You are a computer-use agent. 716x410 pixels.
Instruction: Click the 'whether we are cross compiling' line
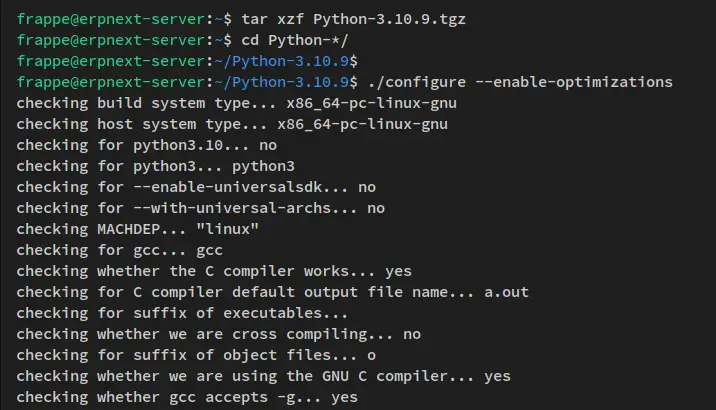click(x=218, y=334)
